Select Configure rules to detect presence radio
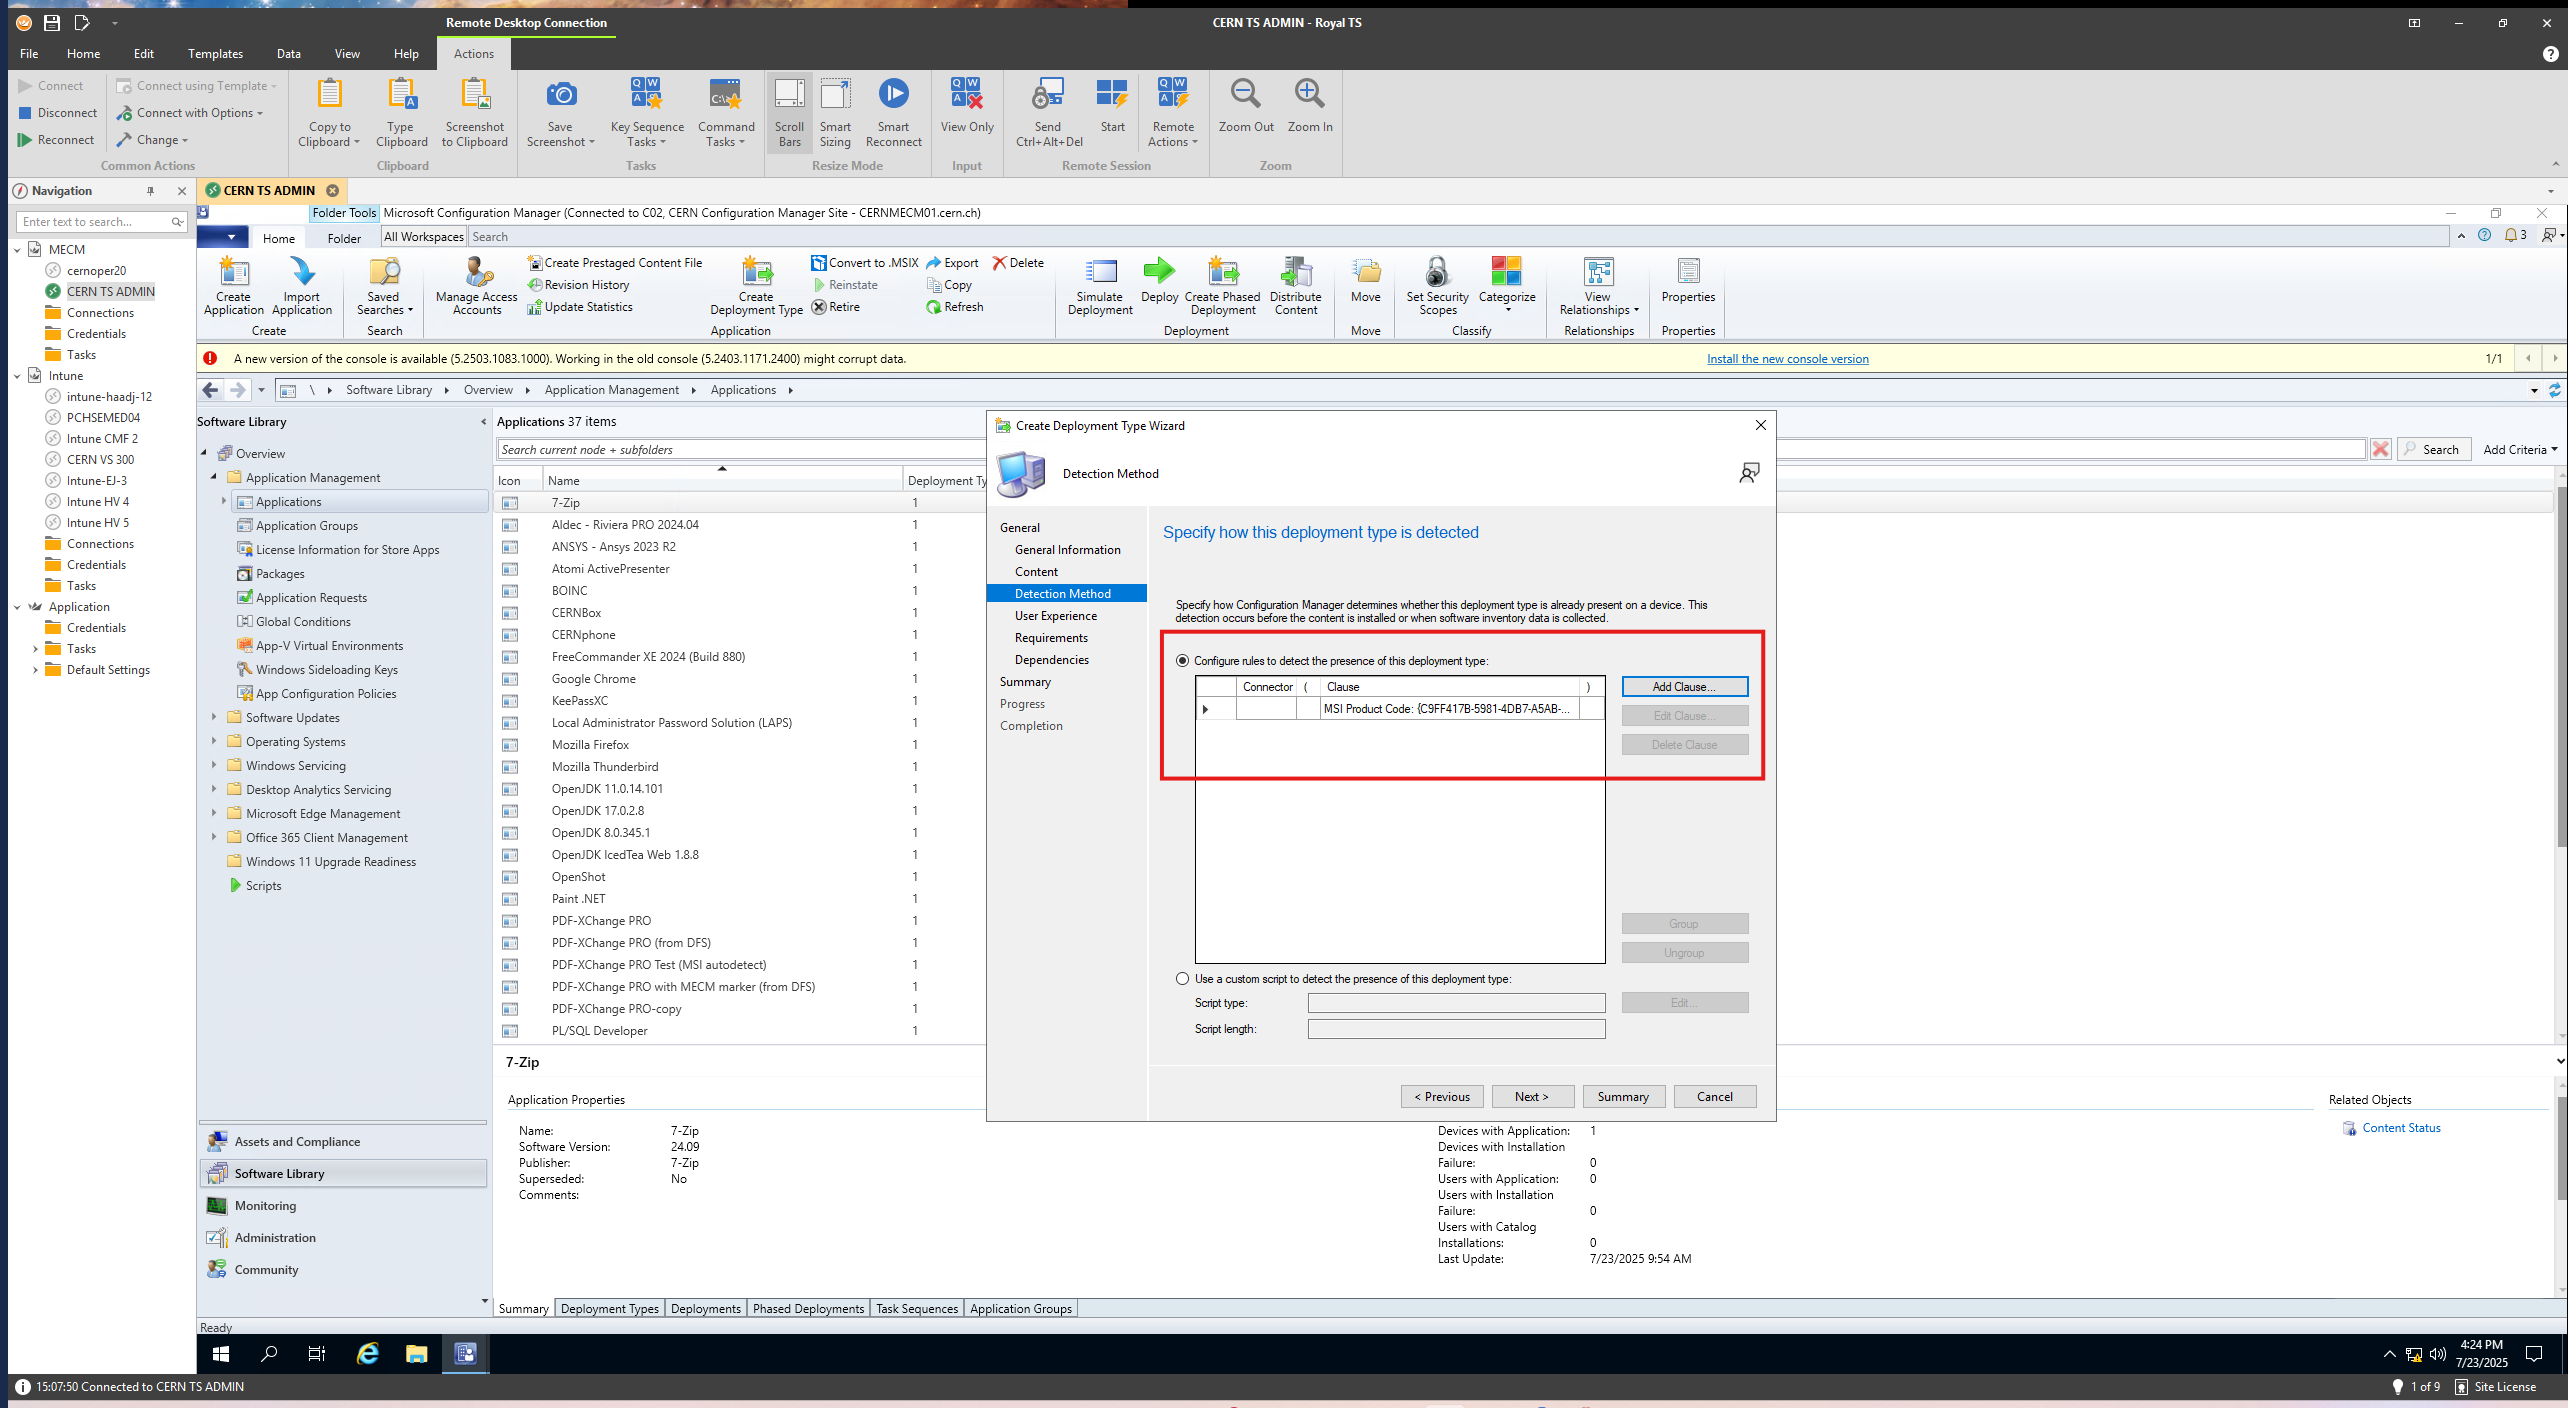Viewport: 2568px width, 1408px height. (1183, 661)
